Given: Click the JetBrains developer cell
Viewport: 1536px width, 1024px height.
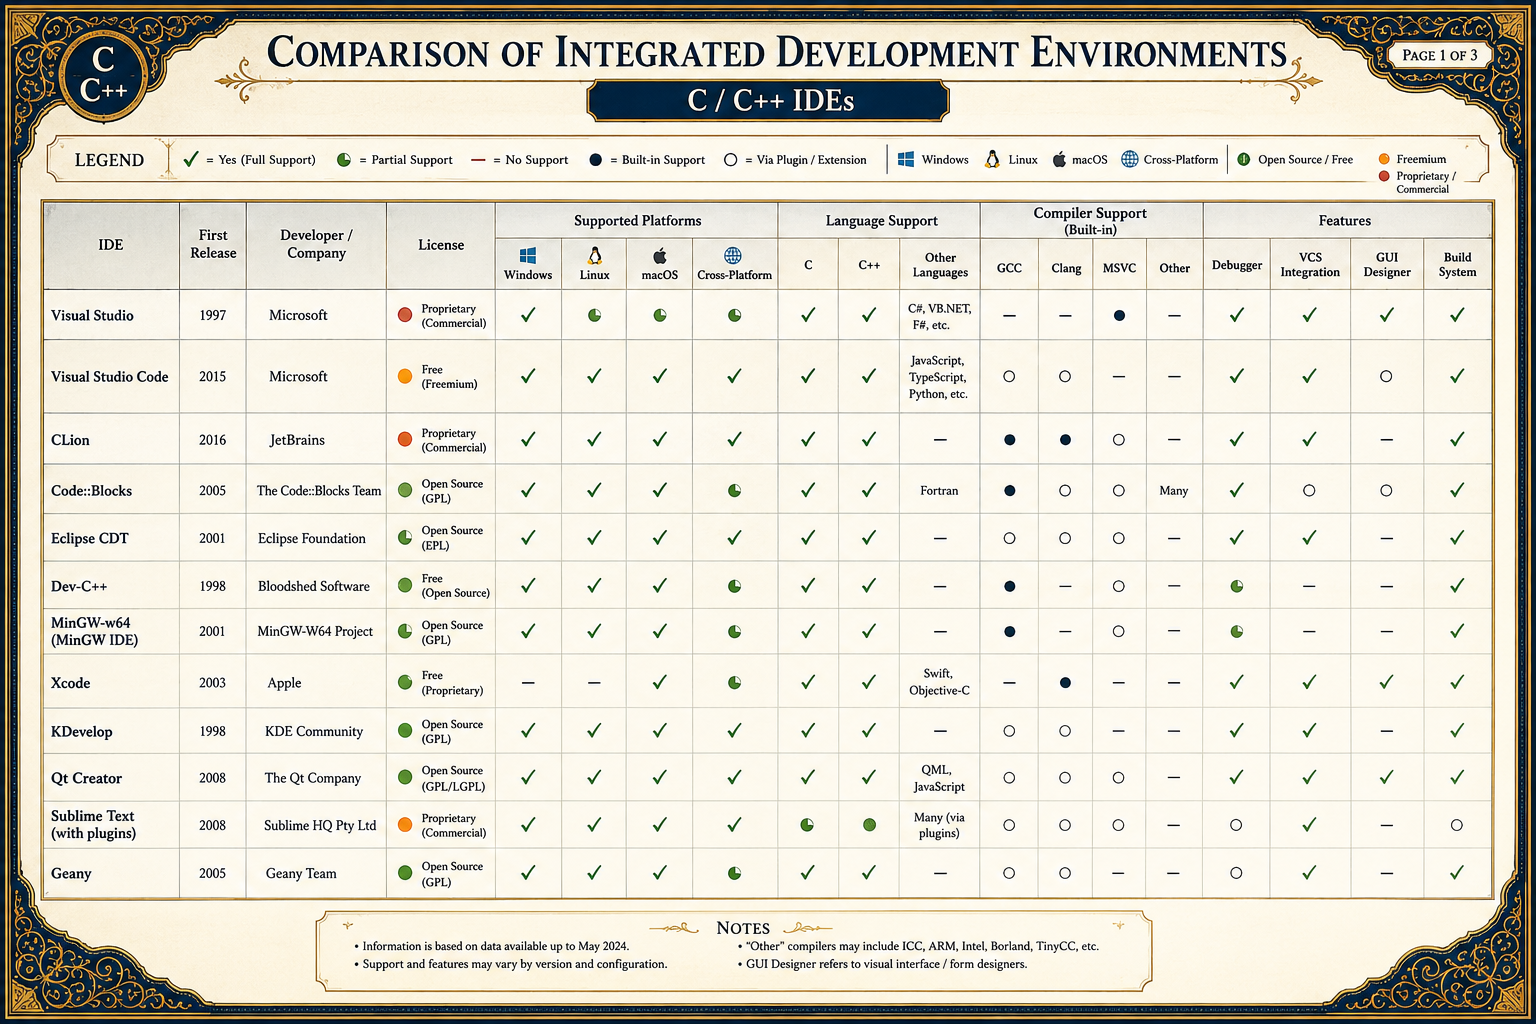Looking at the screenshot, I should [x=297, y=440].
